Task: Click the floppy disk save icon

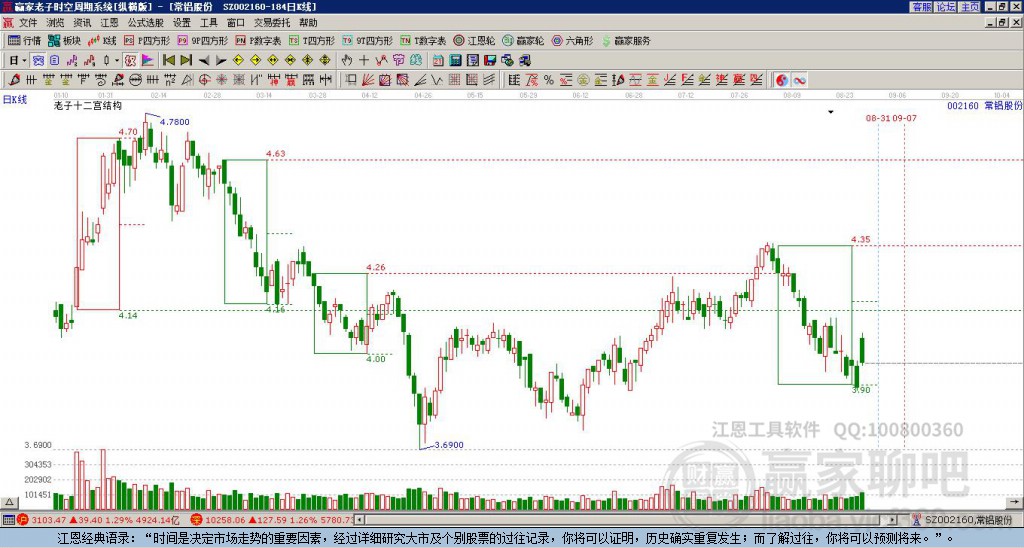Action: point(490,61)
